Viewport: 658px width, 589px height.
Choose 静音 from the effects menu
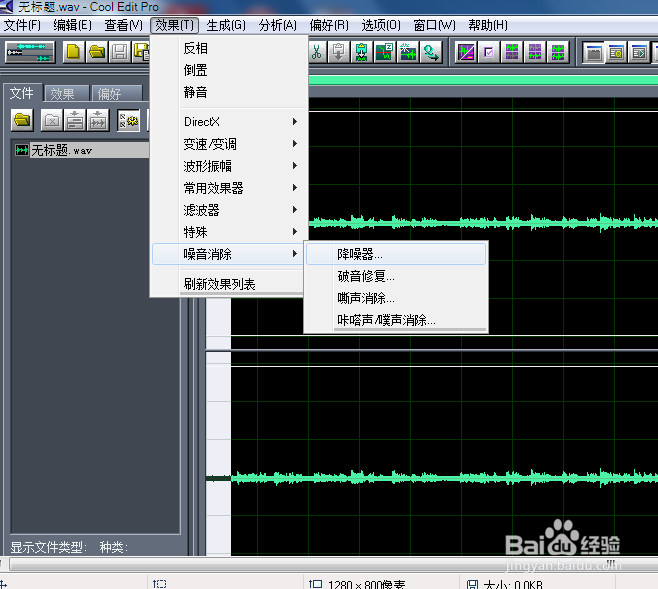(x=229, y=92)
